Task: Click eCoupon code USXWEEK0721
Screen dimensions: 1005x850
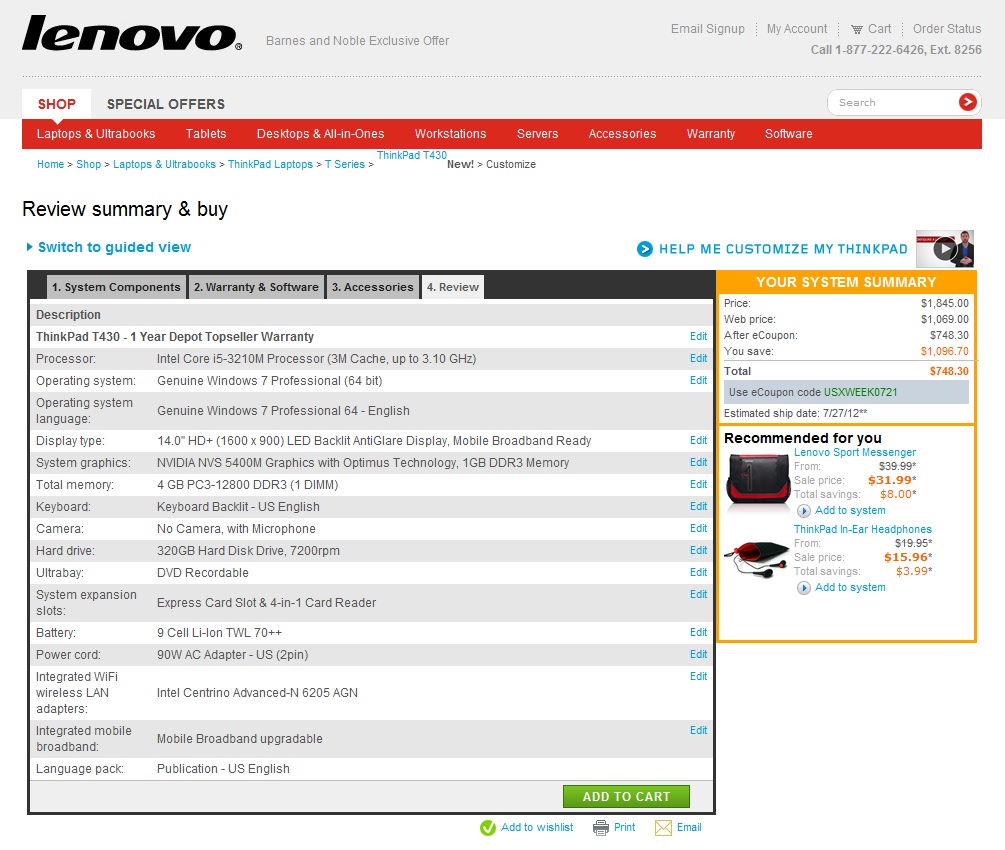Action: (861, 392)
